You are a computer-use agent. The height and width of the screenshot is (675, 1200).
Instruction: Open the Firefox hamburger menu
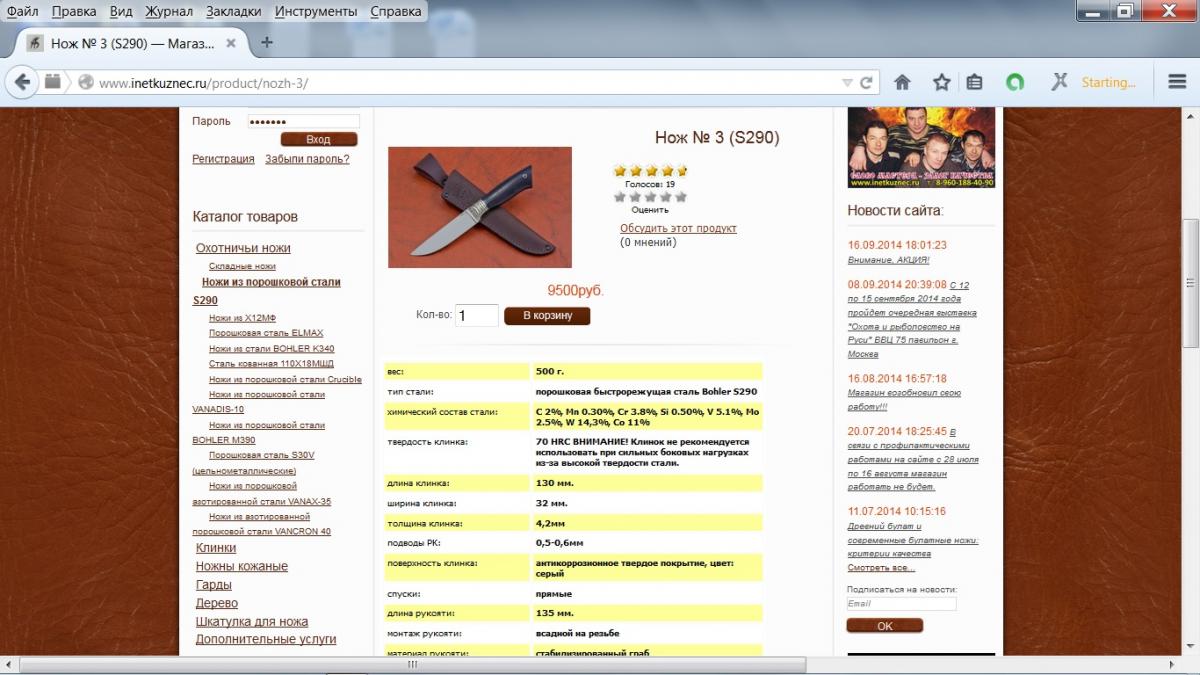coord(1177,82)
